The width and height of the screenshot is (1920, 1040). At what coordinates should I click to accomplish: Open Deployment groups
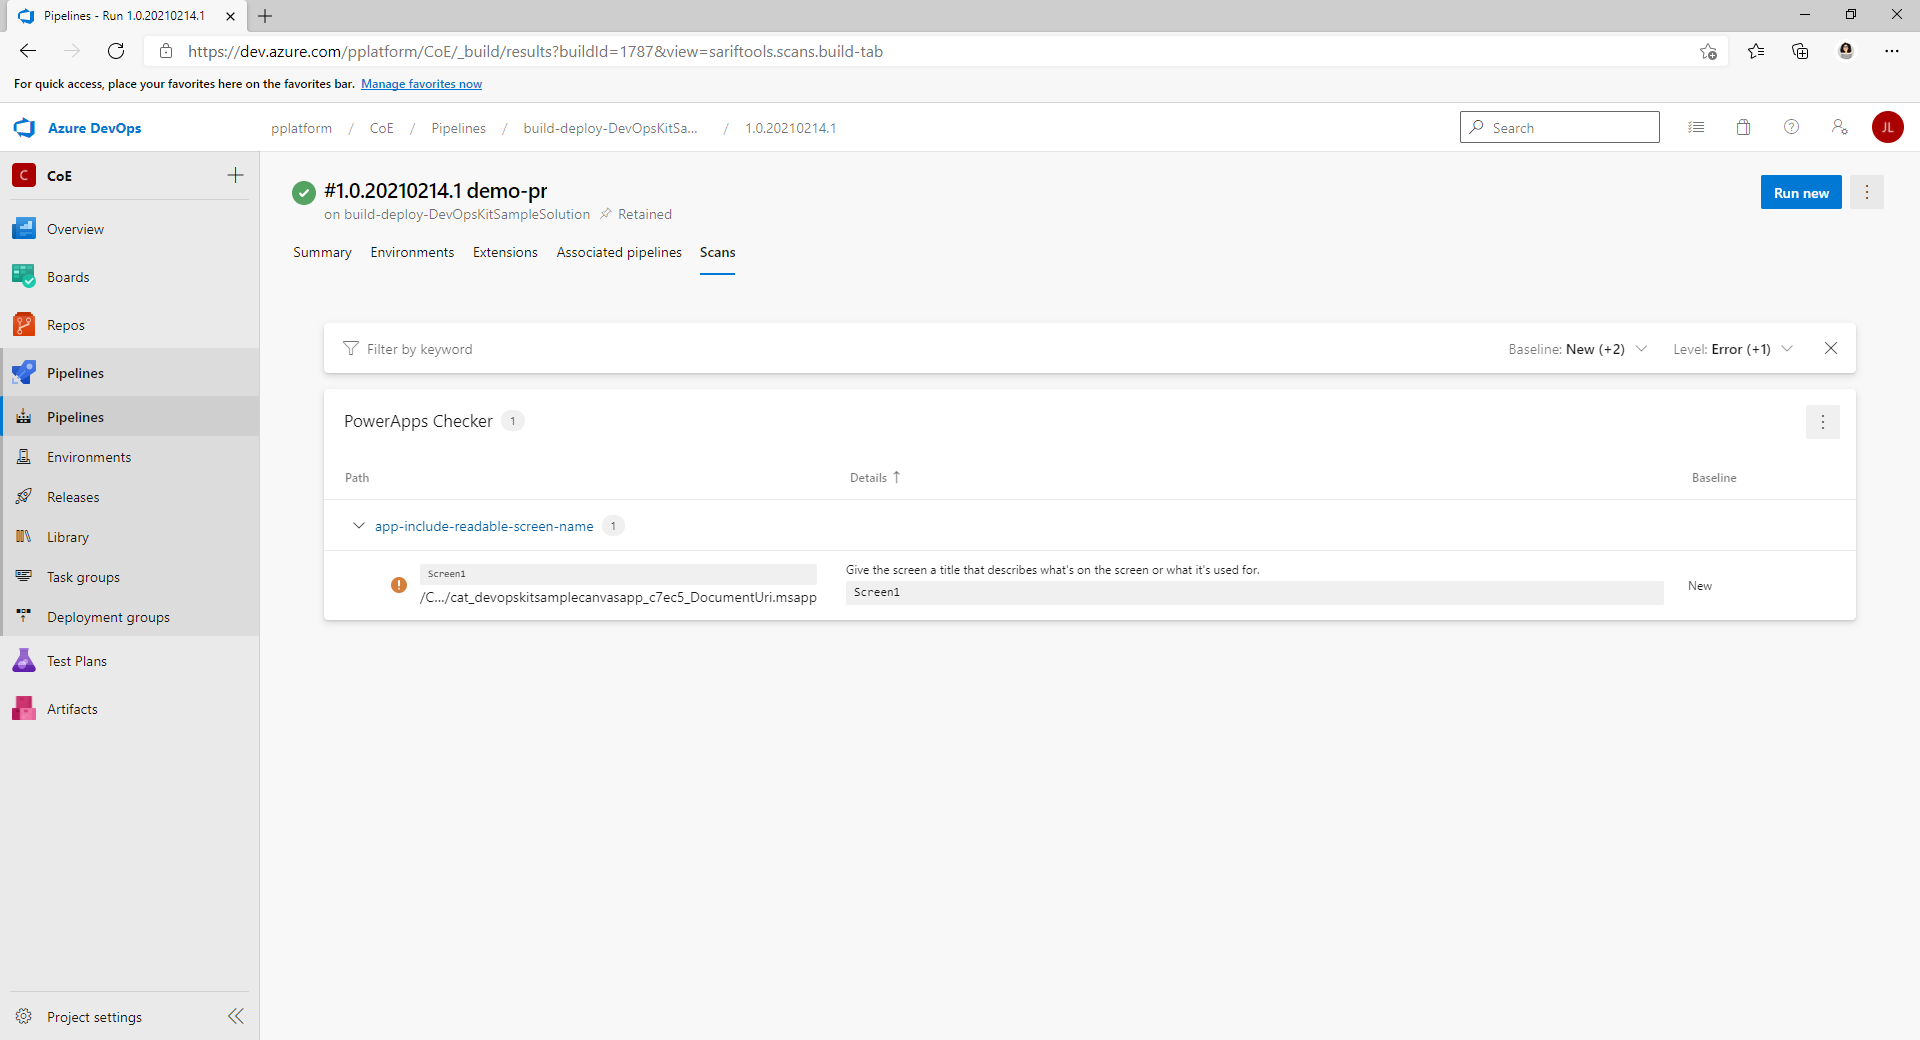(107, 616)
